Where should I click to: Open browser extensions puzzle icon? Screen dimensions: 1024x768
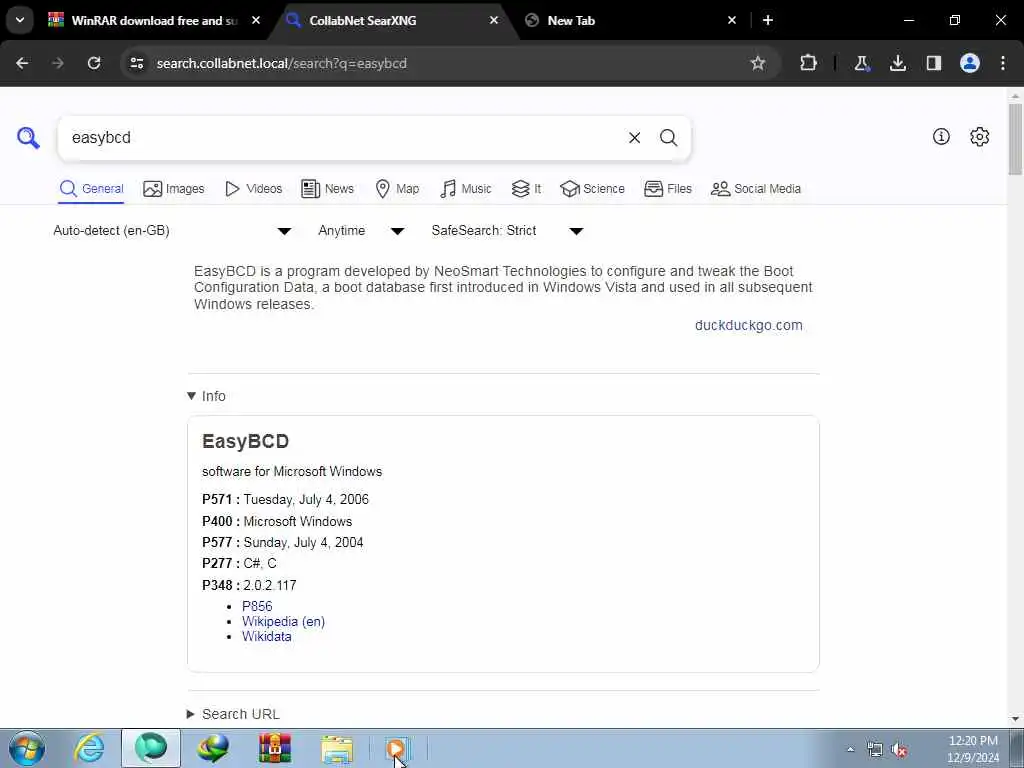808,63
